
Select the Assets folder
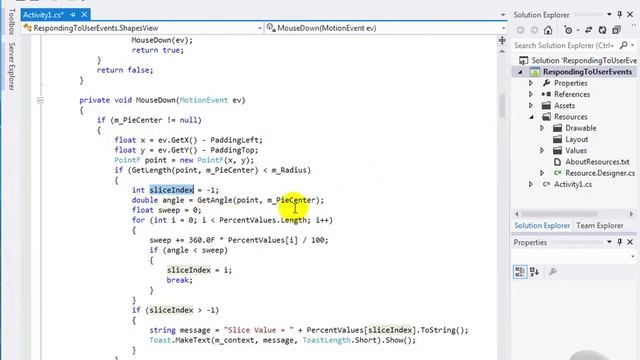pos(564,105)
